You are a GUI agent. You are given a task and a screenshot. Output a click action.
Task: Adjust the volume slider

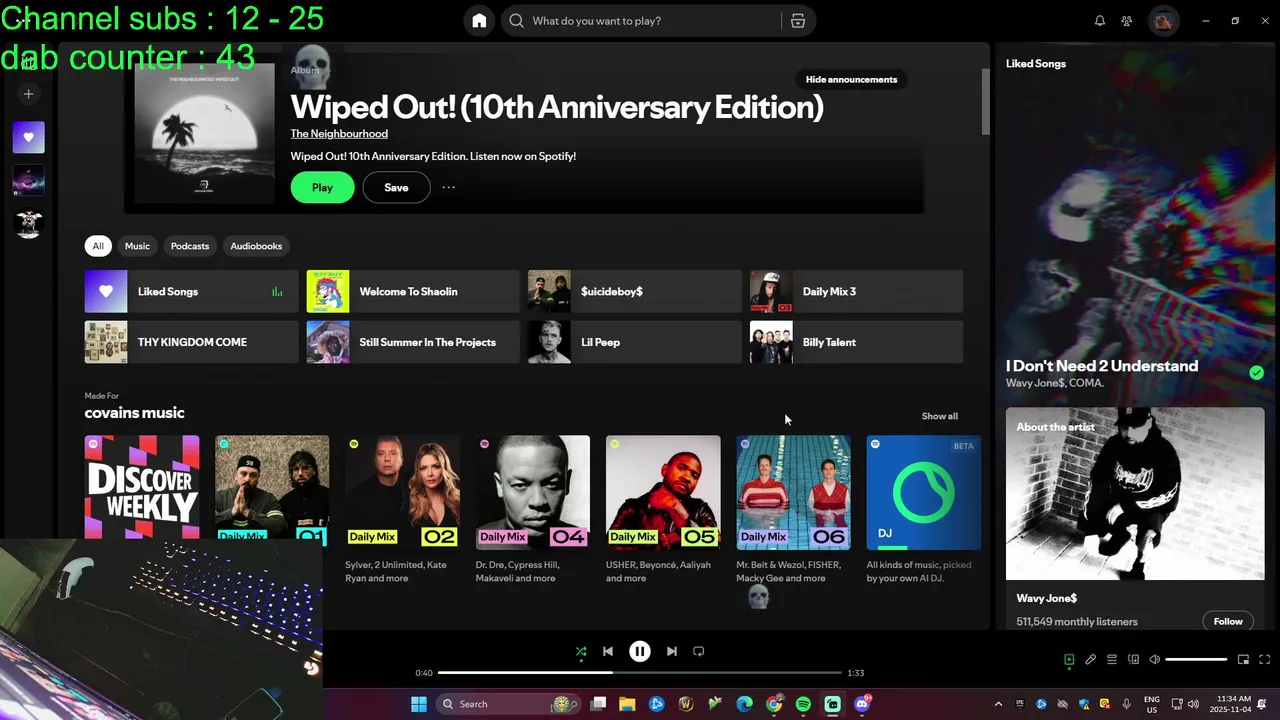click(1196, 660)
